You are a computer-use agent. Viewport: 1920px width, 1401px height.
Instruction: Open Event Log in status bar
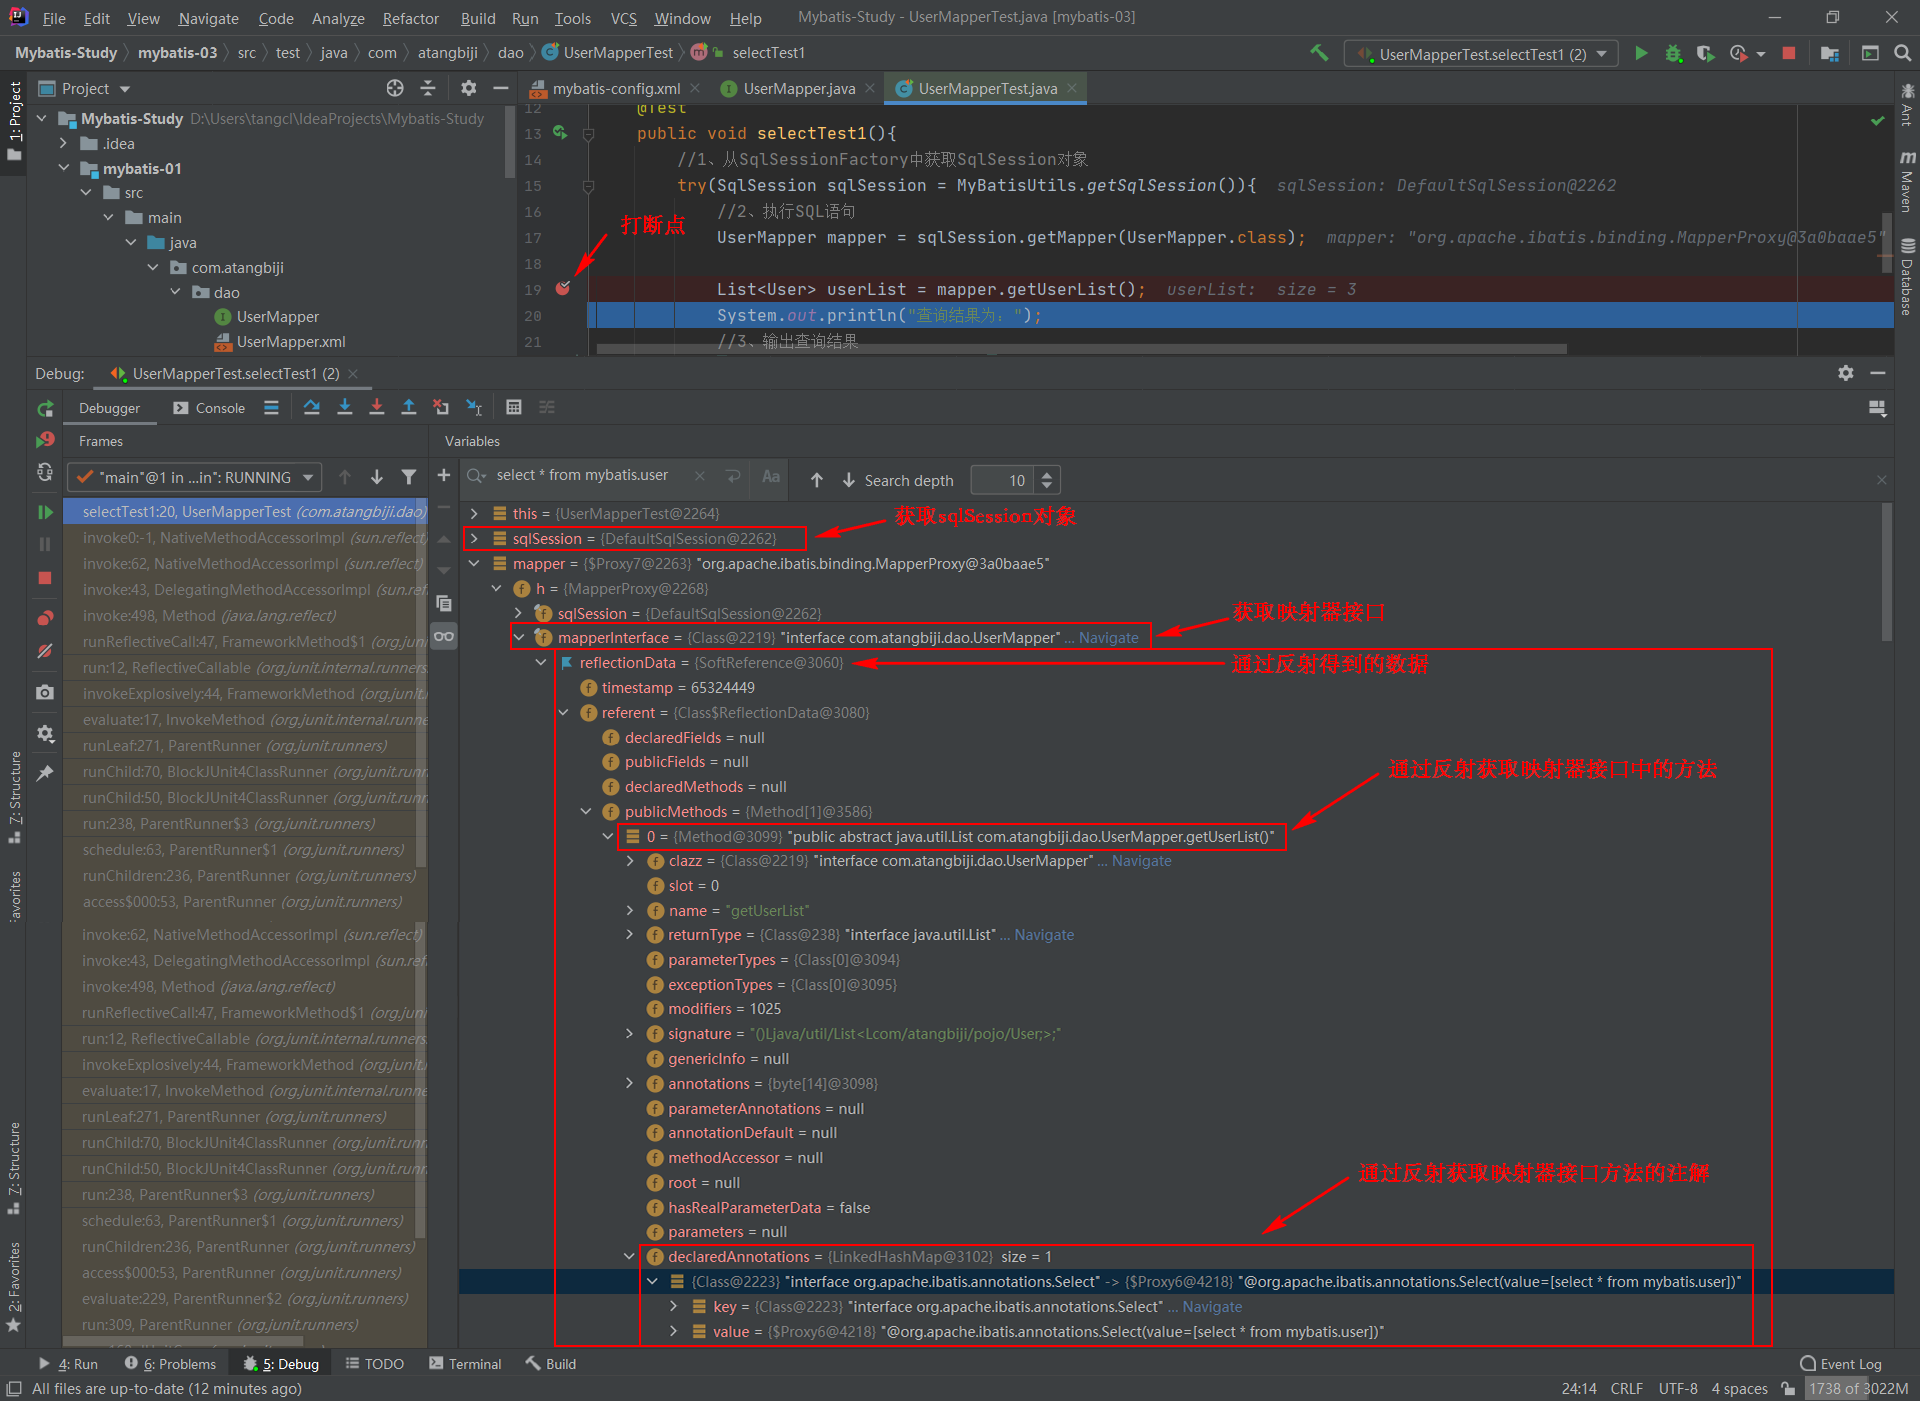point(1841,1363)
